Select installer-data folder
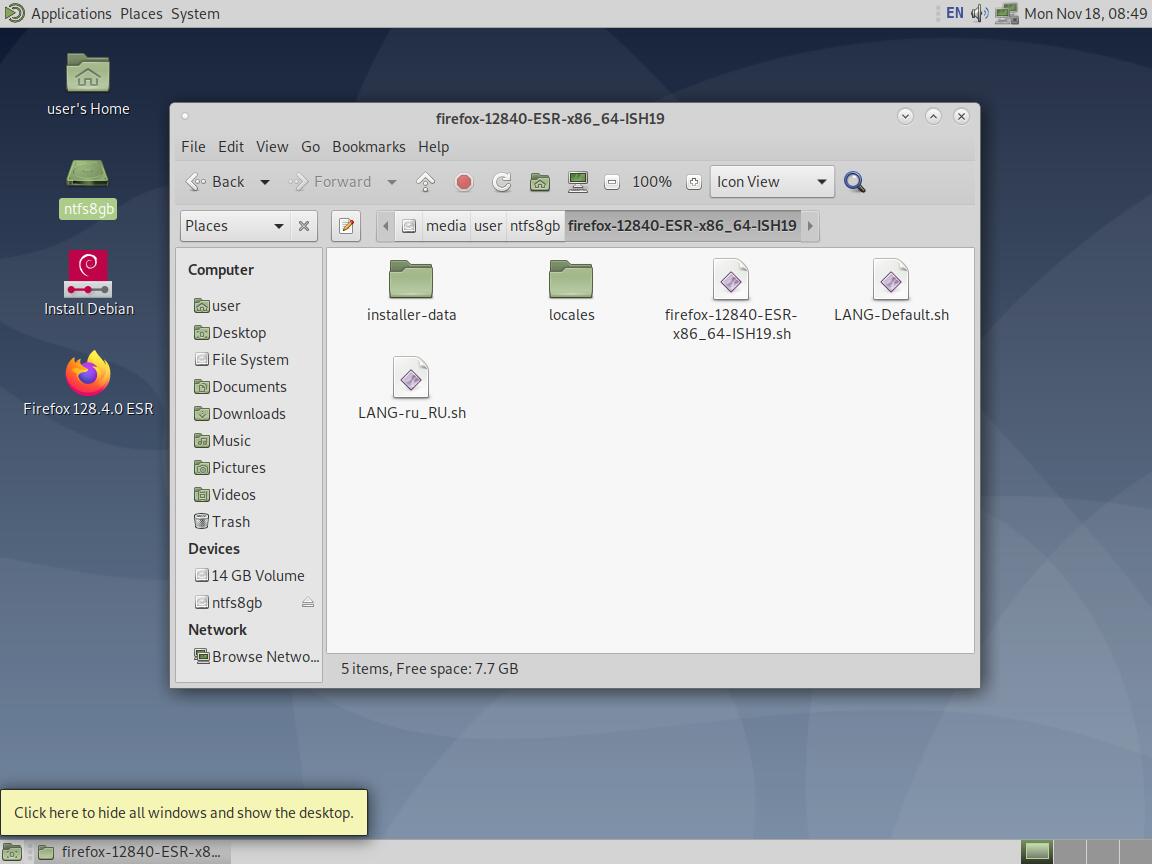Viewport: 1152px width, 864px height. click(x=411, y=291)
